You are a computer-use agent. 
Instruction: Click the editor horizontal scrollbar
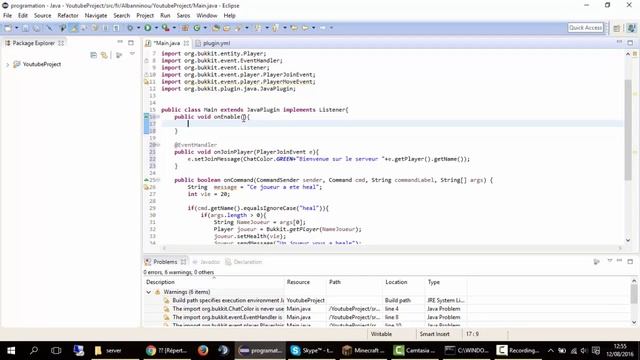coord(392,248)
